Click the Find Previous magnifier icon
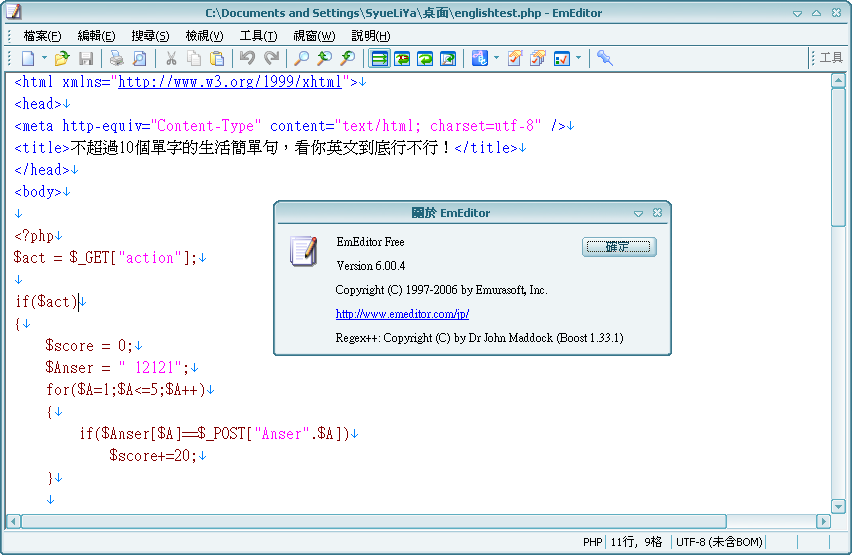The height and width of the screenshot is (555, 852). [x=324, y=58]
